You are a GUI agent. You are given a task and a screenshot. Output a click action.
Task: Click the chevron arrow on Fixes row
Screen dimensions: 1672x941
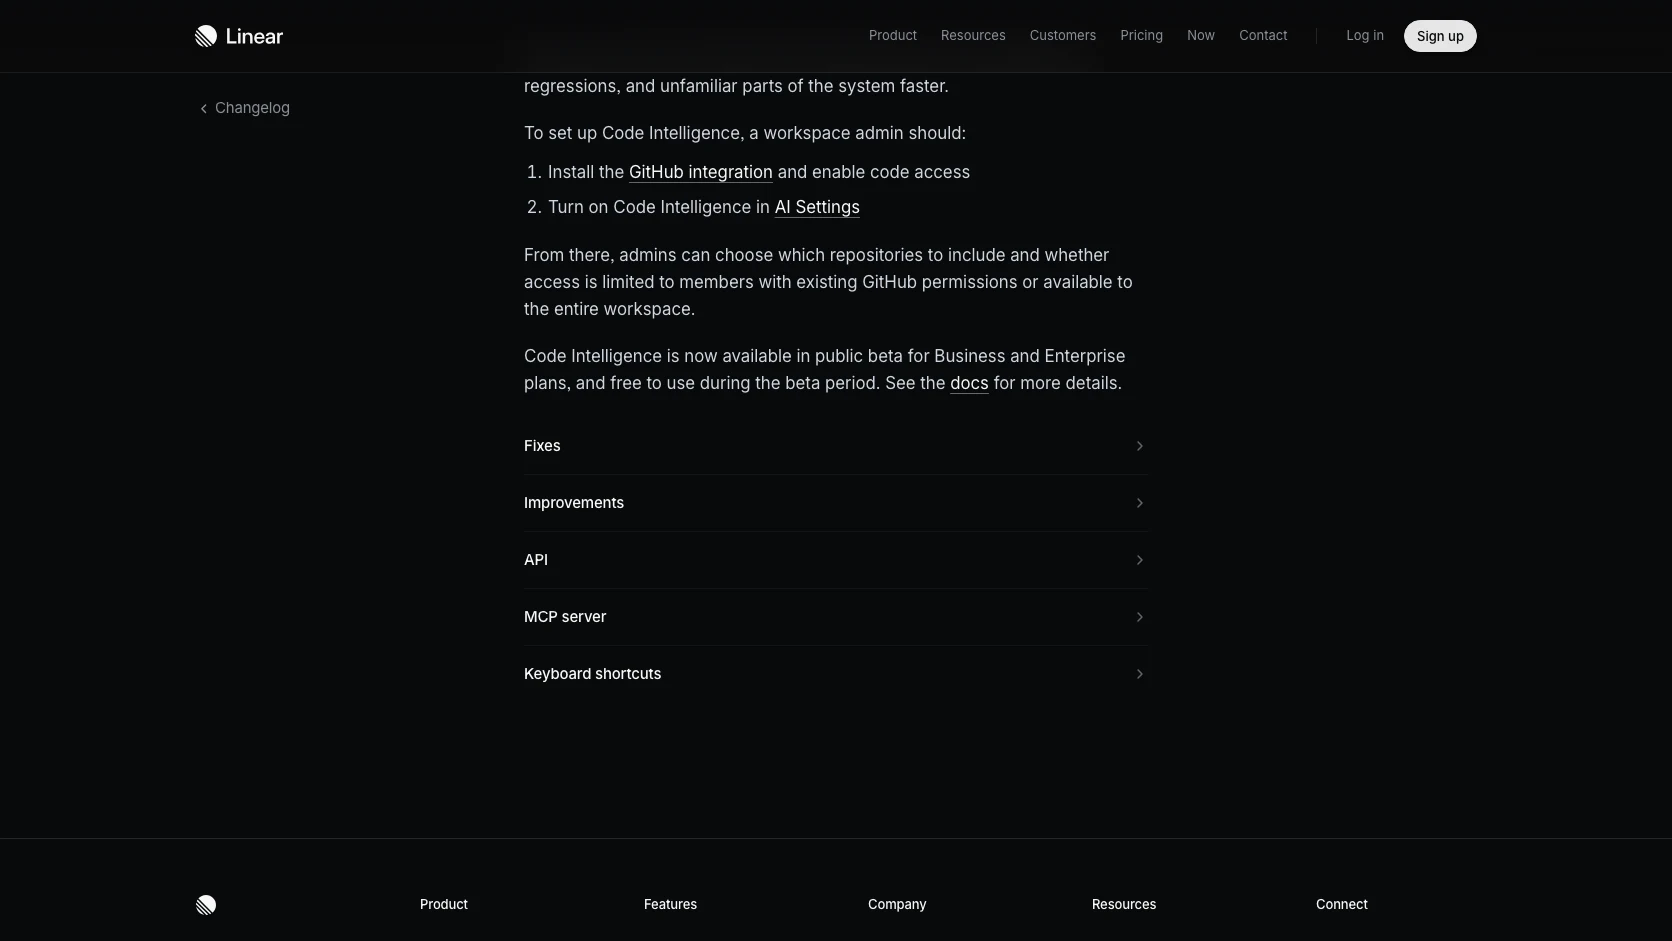pos(1139,446)
